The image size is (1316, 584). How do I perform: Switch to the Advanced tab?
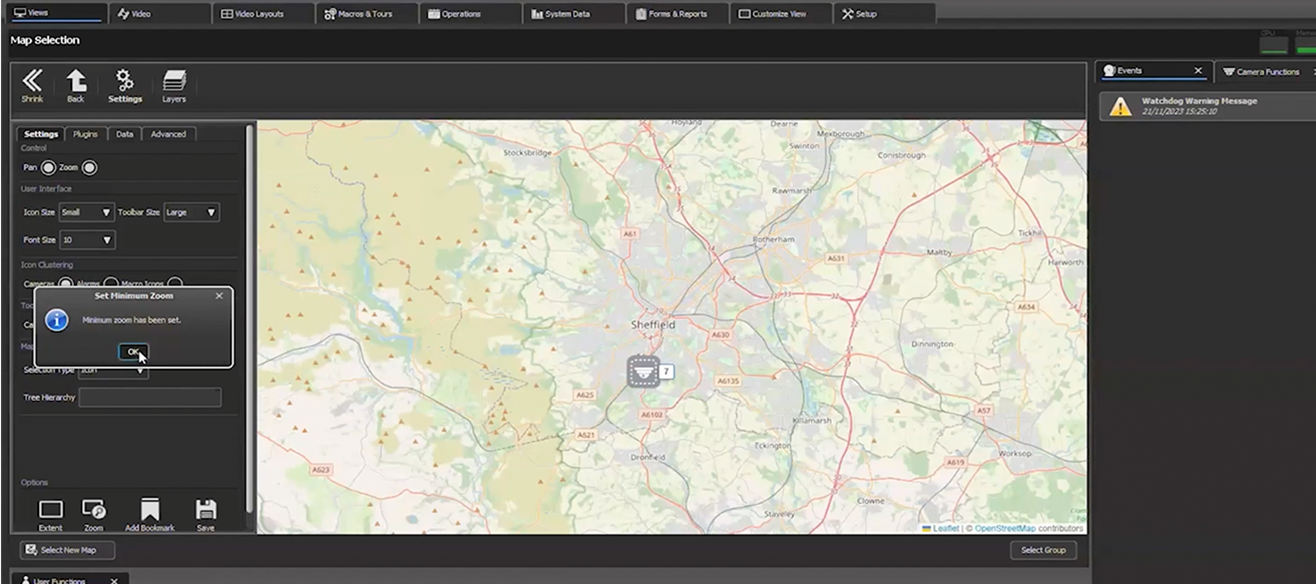coord(169,134)
